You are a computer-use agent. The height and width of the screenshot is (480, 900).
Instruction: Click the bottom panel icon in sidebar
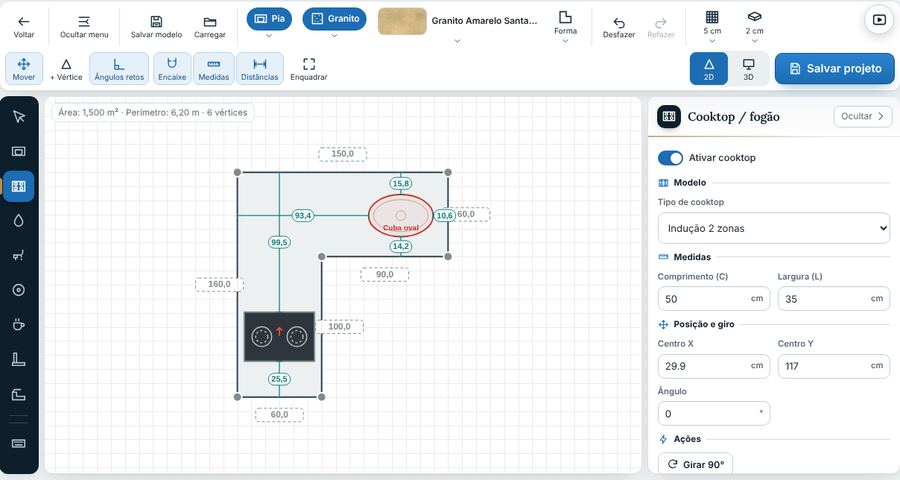tap(19, 443)
